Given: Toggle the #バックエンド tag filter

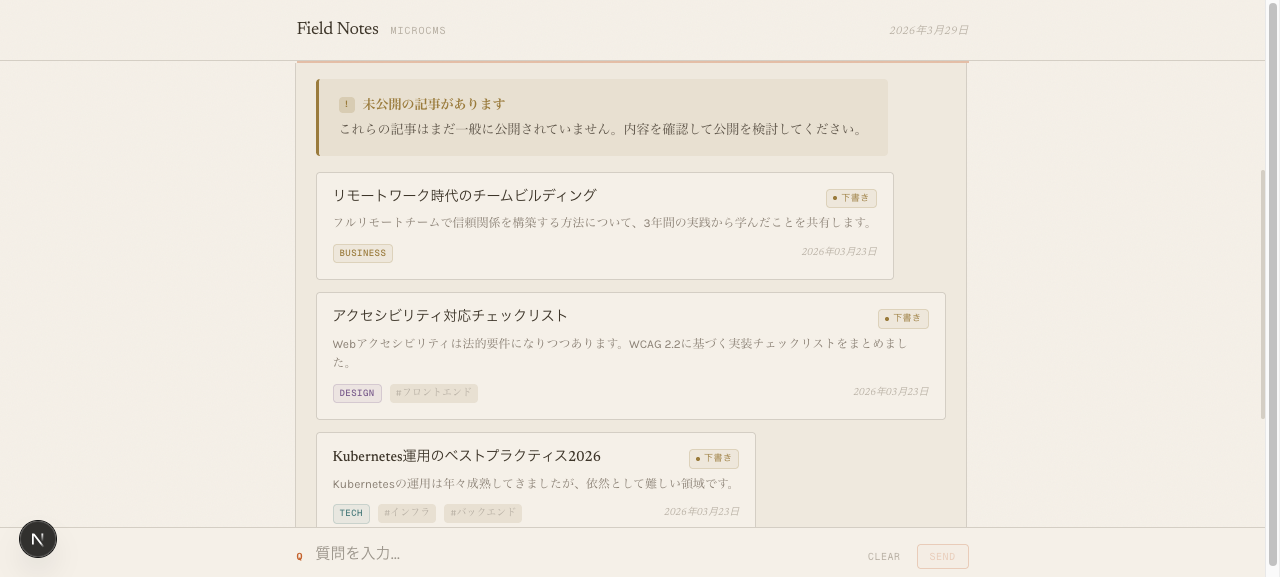Looking at the screenshot, I should 482,513.
